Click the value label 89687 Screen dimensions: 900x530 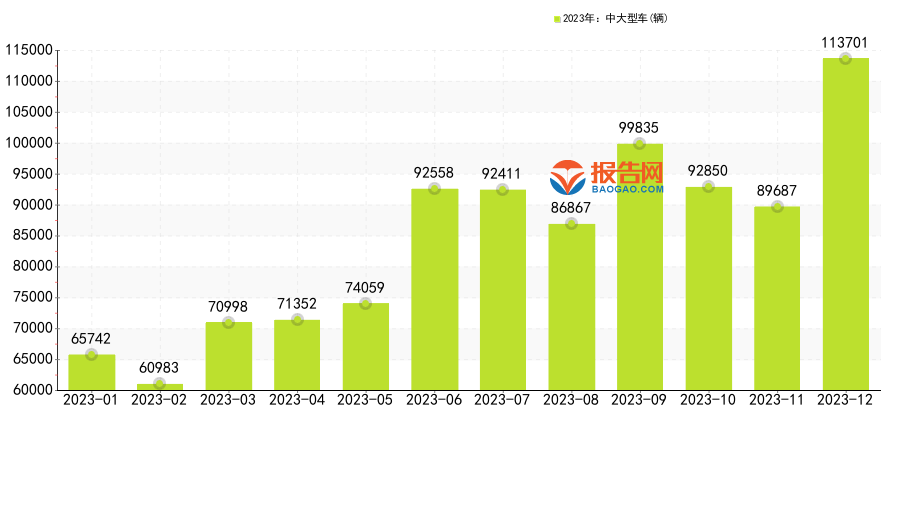(x=777, y=191)
